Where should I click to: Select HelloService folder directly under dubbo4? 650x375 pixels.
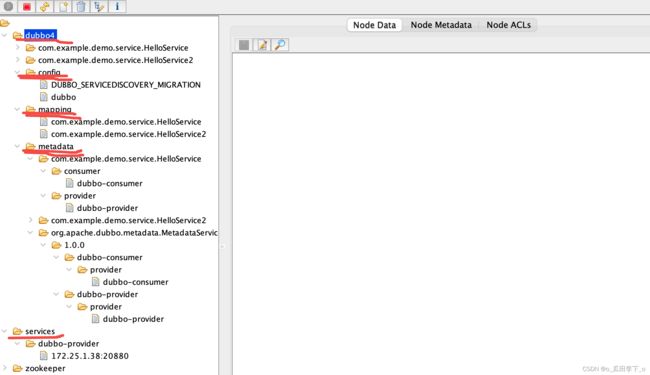click(113, 48)
